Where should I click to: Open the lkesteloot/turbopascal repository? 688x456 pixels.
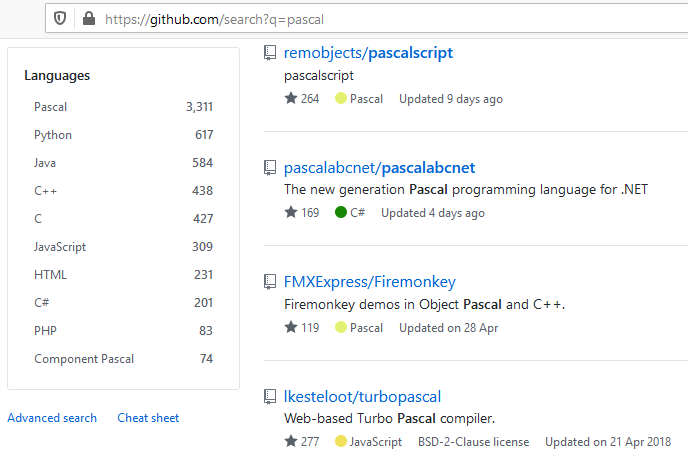(362, 397)
